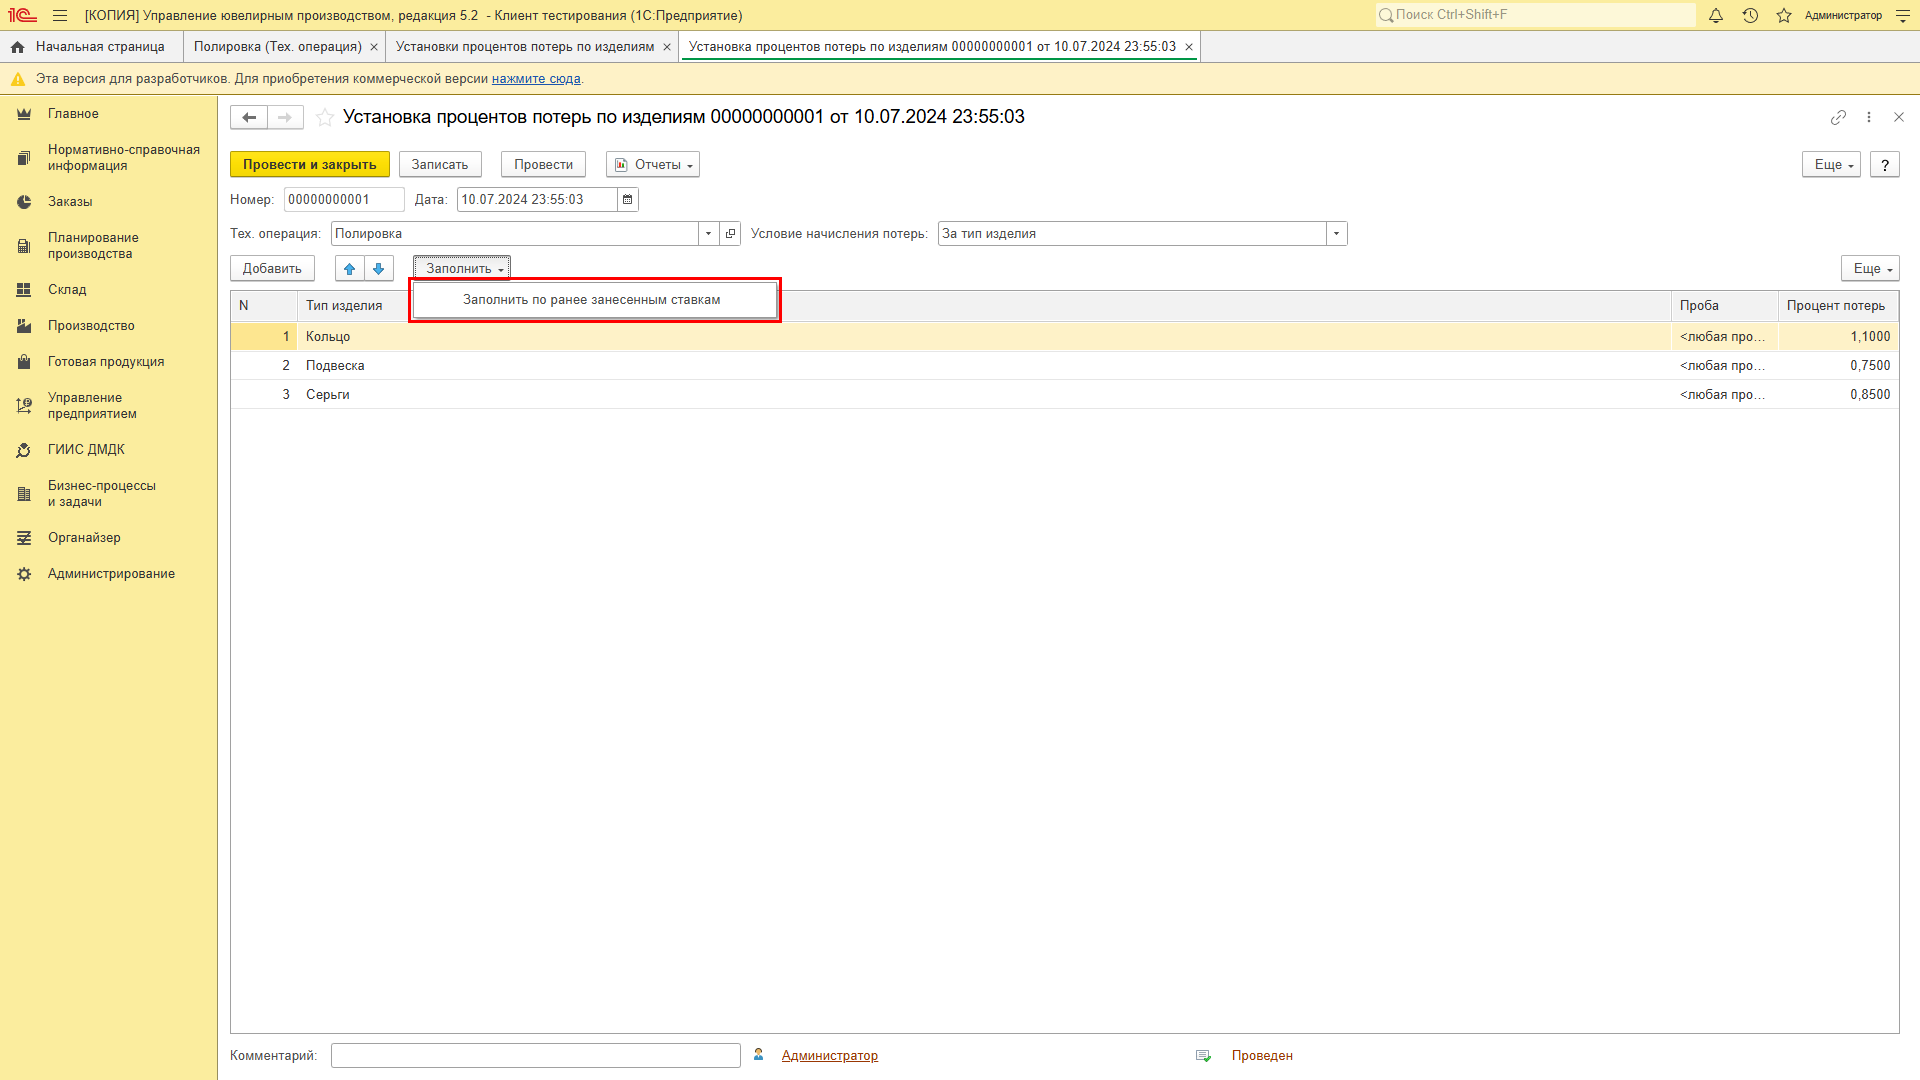Expand Условие начисления потерь dropdown arrow

pyautogui.click(x=1337, y=234)
